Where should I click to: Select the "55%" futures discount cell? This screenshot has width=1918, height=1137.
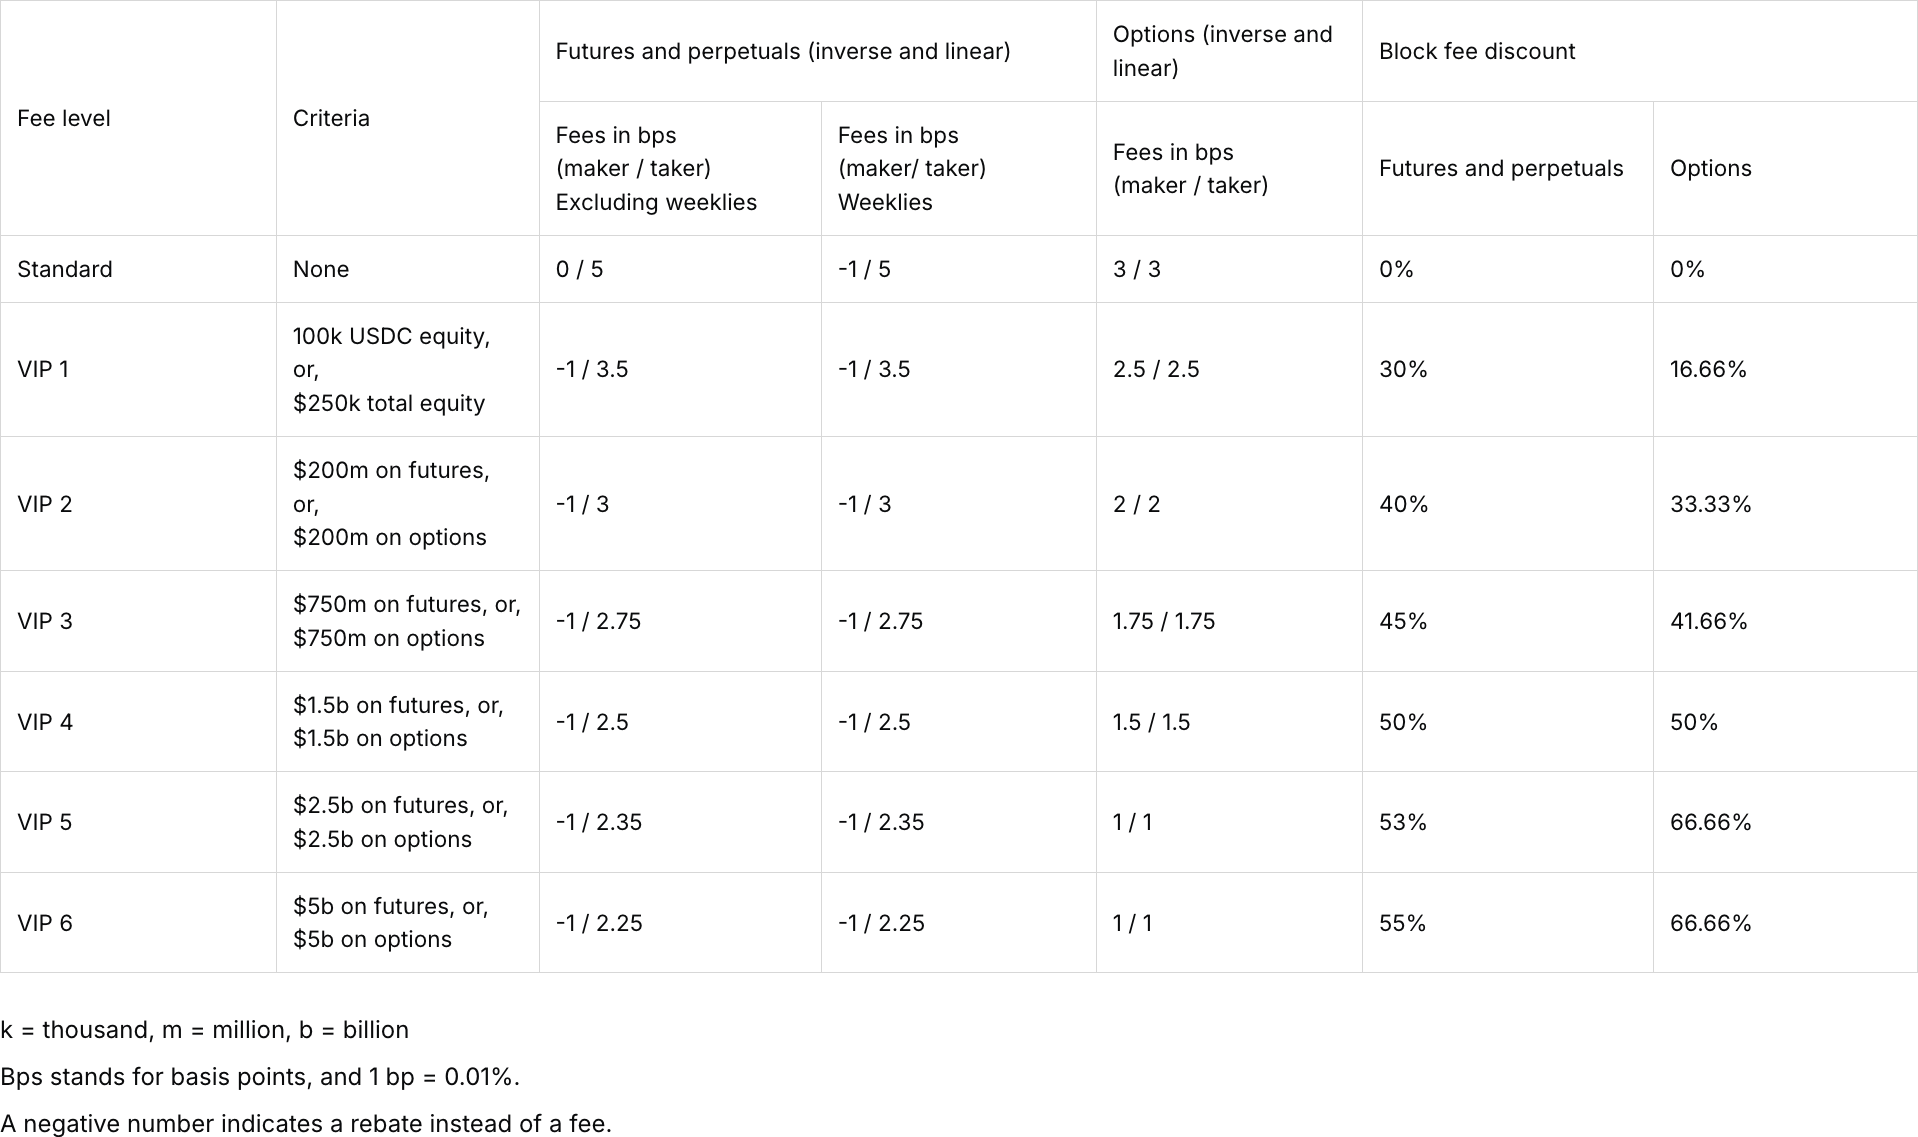point(1402,923)
